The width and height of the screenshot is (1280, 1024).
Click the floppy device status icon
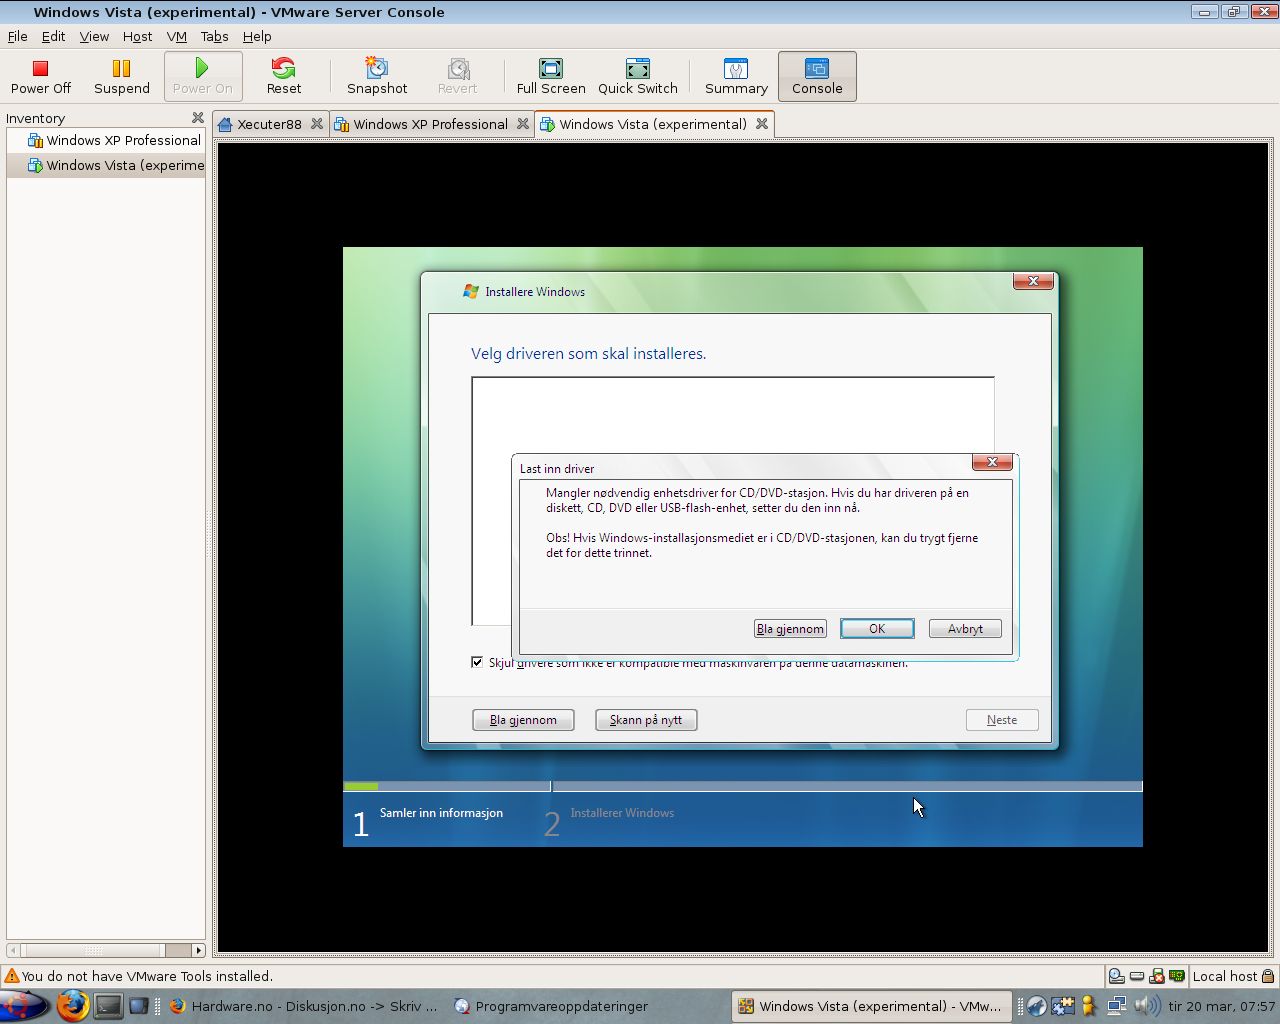1157,976
